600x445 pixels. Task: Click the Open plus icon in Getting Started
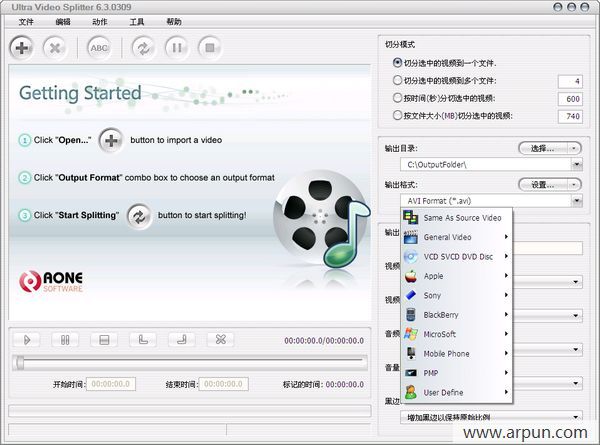coord(111,140)
